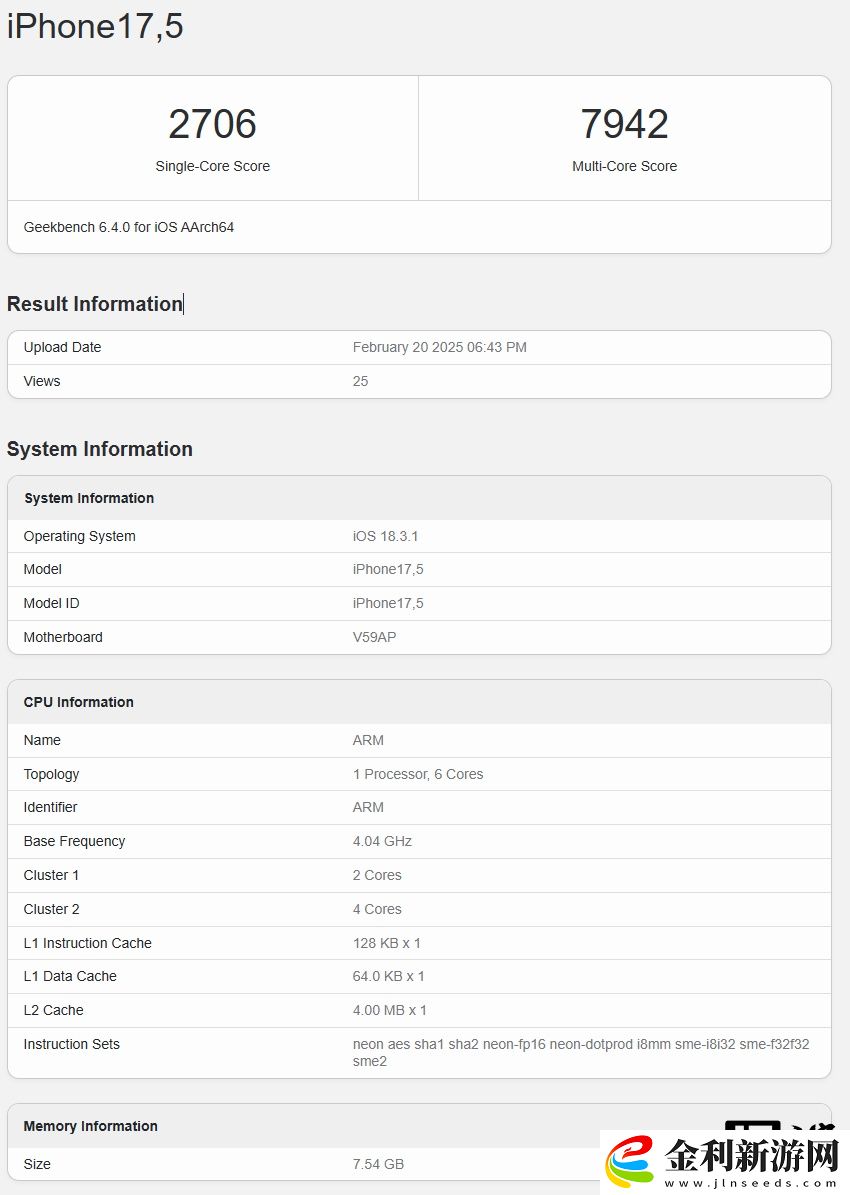The height and width of the screenshot is (1195, 850).
Task: Select the Base Frequency label
Action: coord(74,841)
